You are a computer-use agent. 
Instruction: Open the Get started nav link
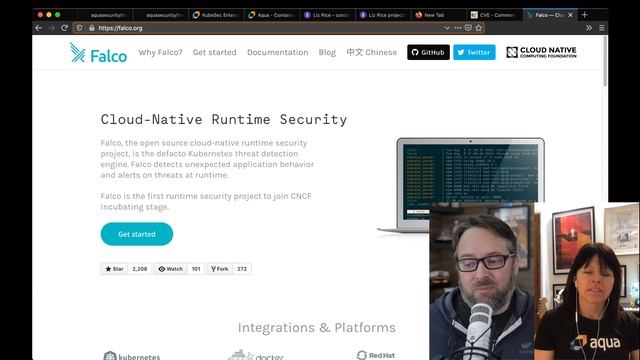coord(214,52)
